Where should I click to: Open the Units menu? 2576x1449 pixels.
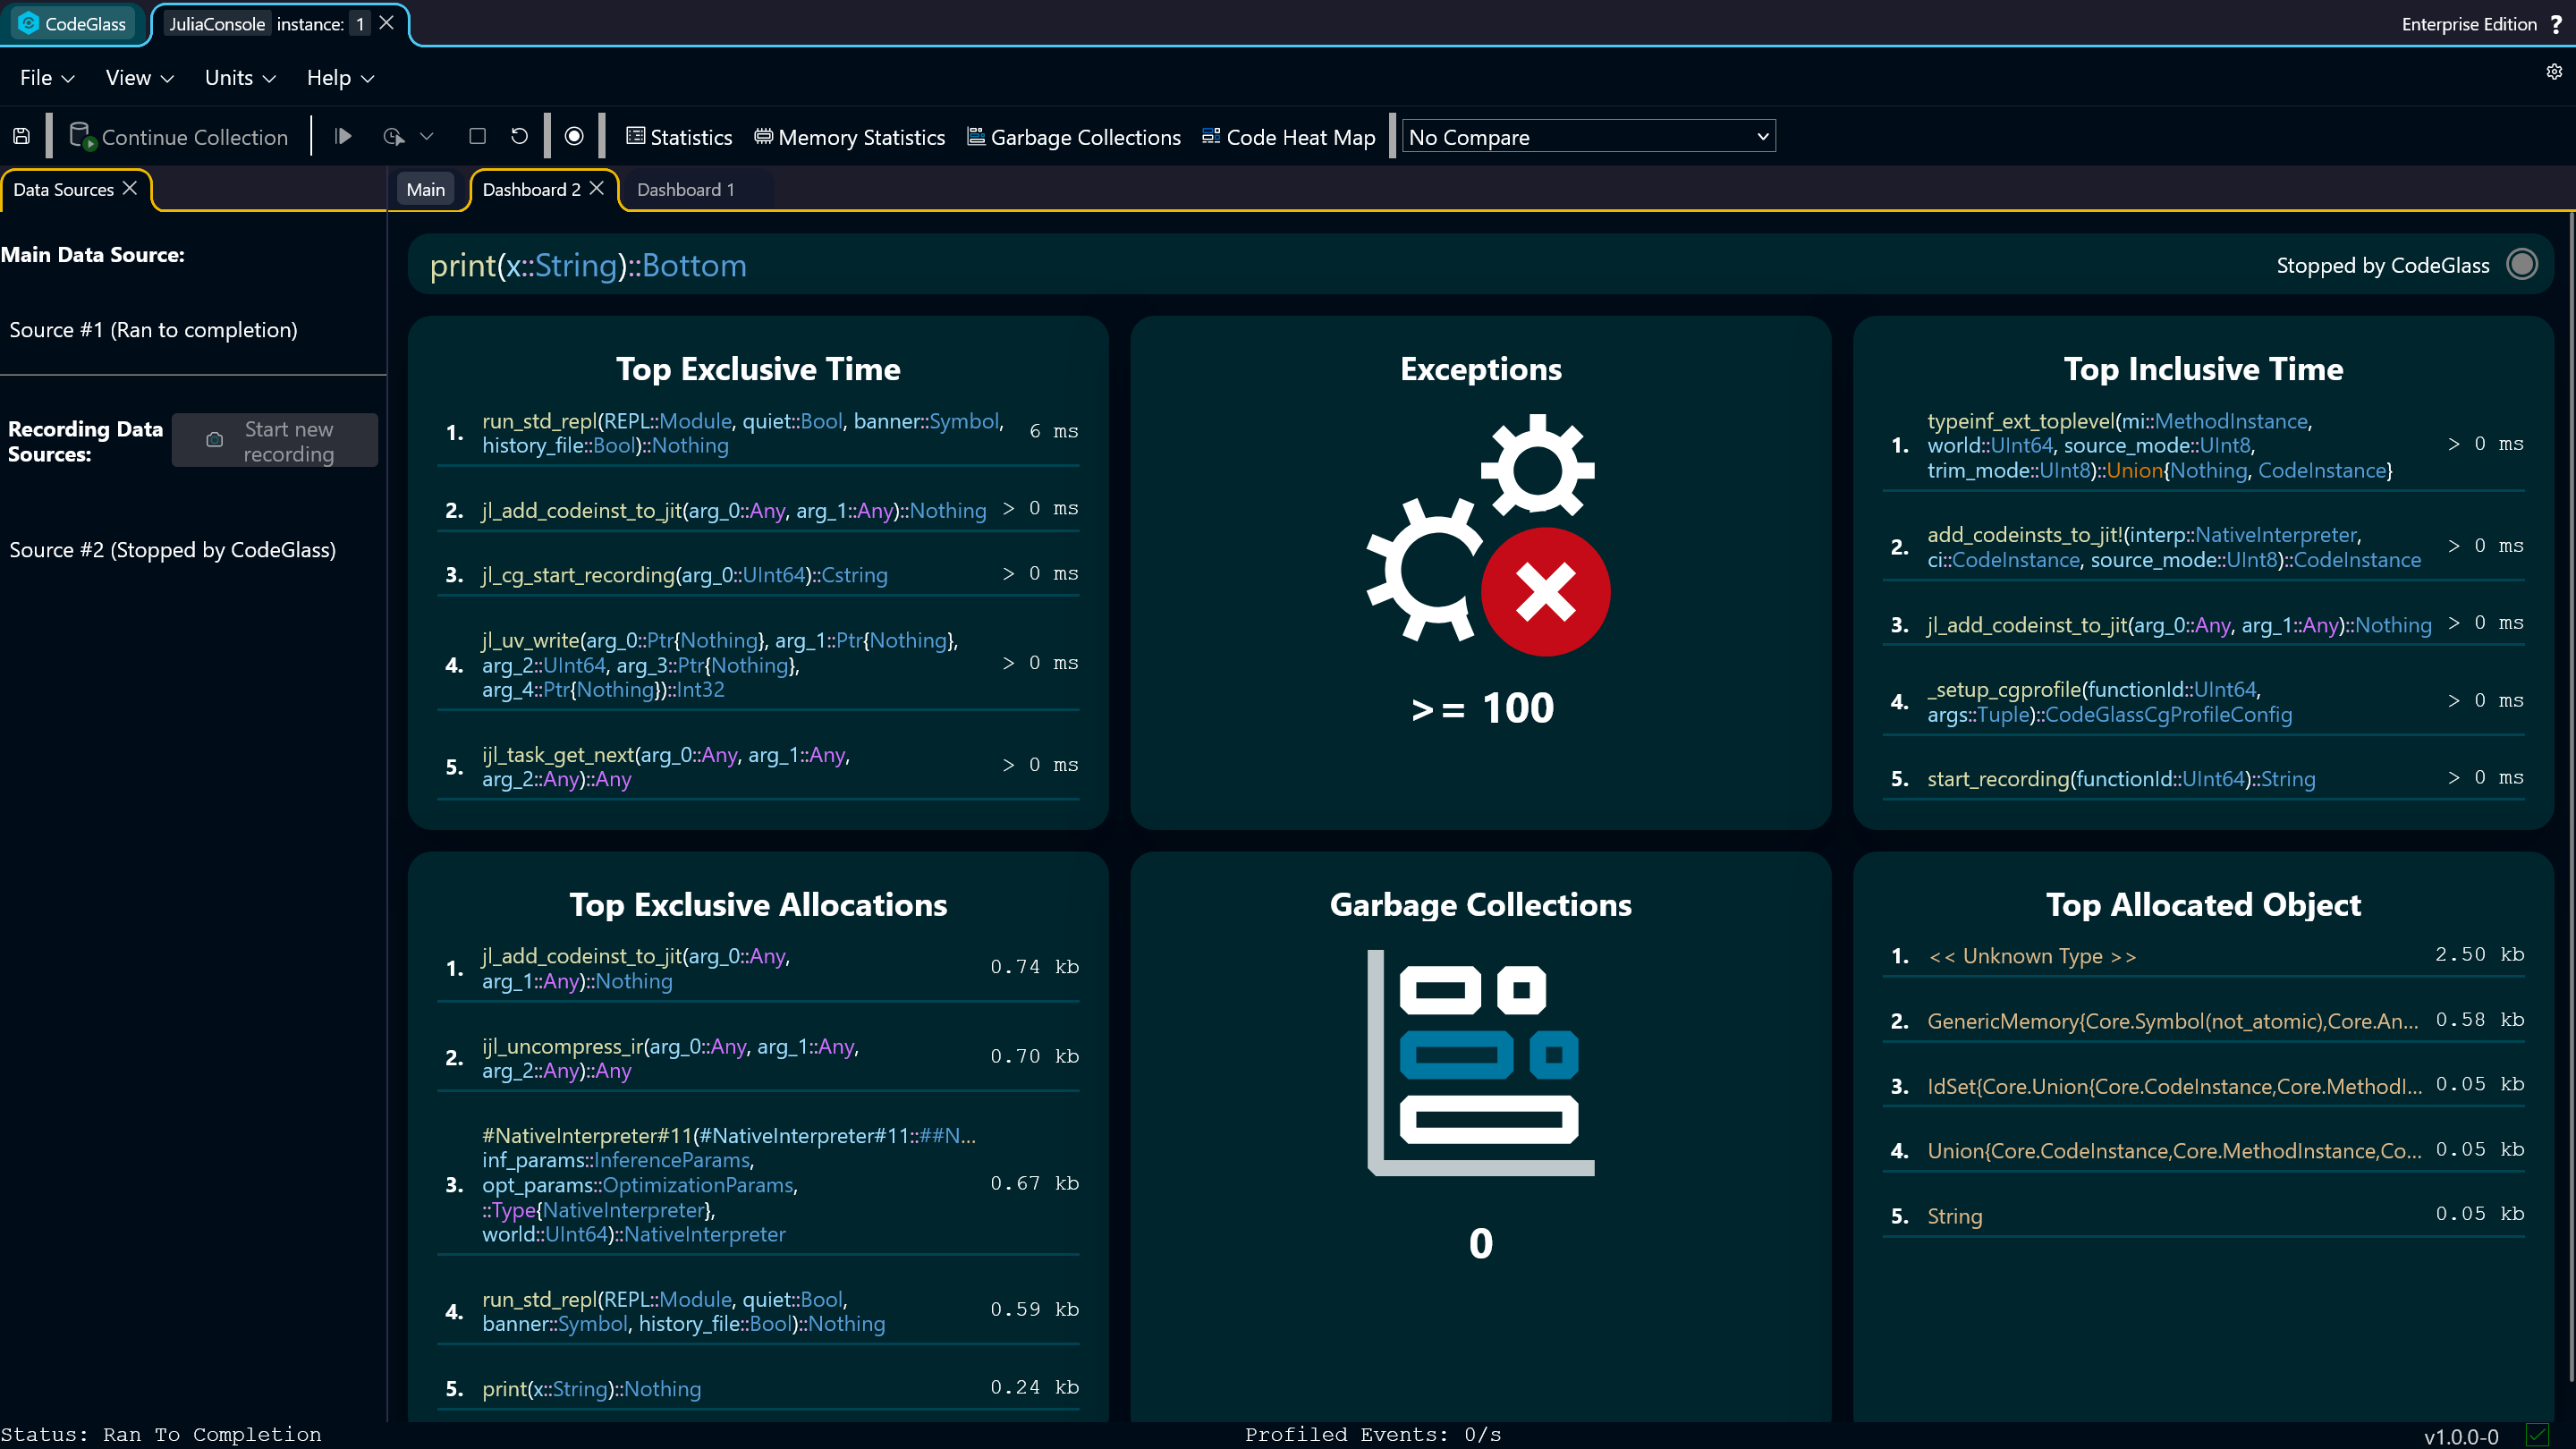240,78
